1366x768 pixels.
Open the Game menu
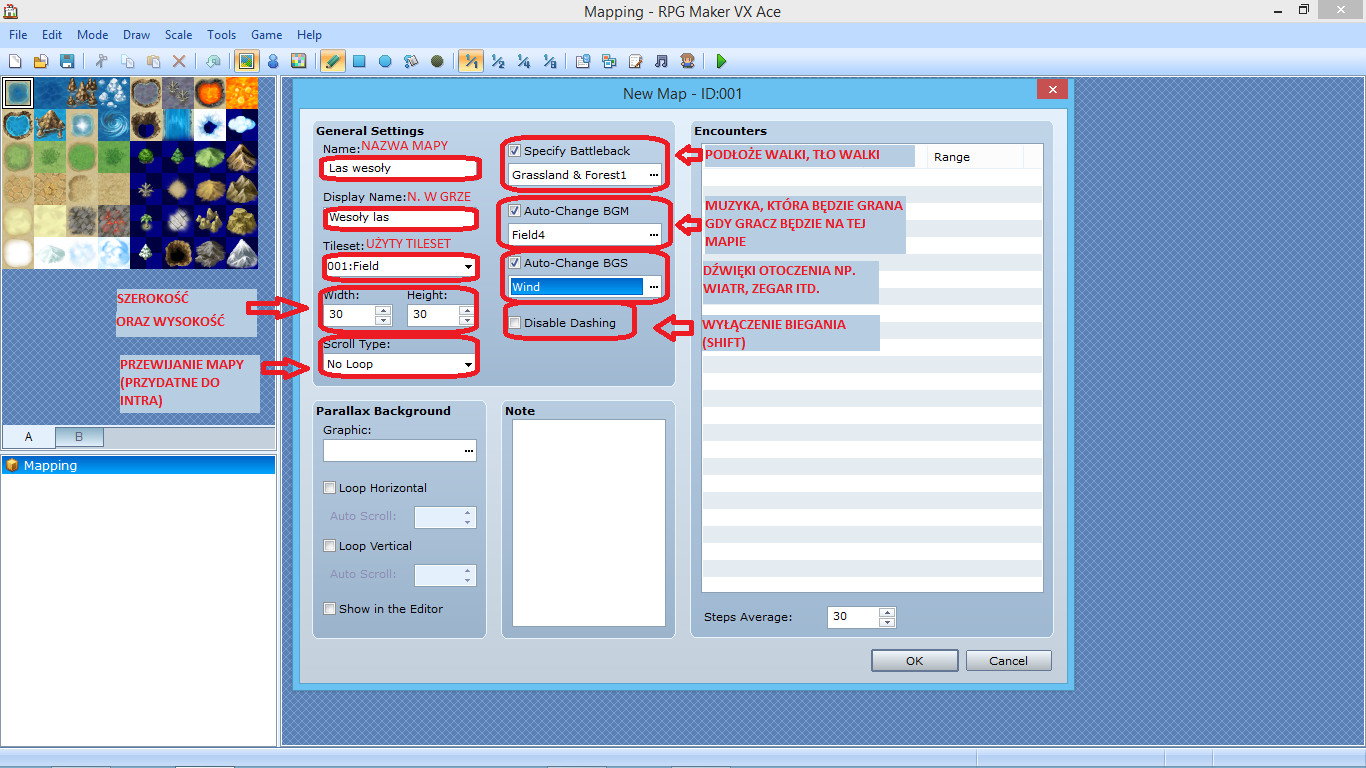(267, 35)
